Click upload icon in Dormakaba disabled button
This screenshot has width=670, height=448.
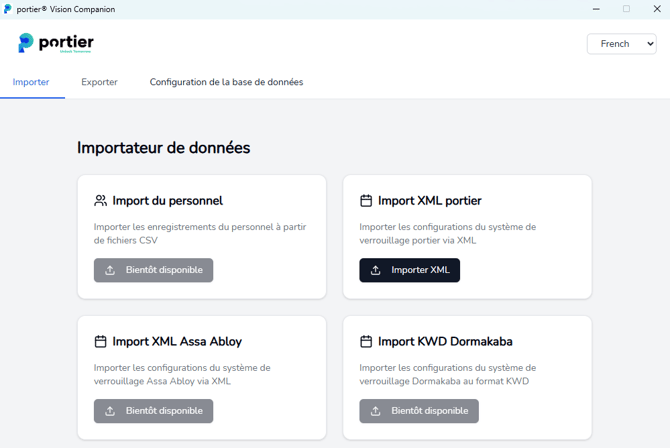pos(376,411)
